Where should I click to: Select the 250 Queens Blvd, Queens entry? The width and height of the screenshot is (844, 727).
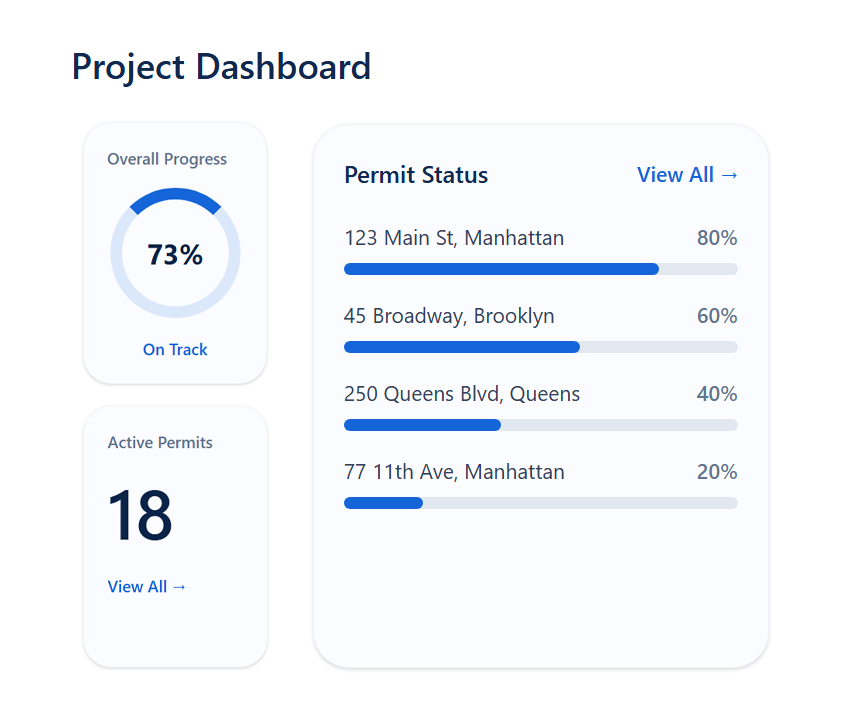[462, 394]
